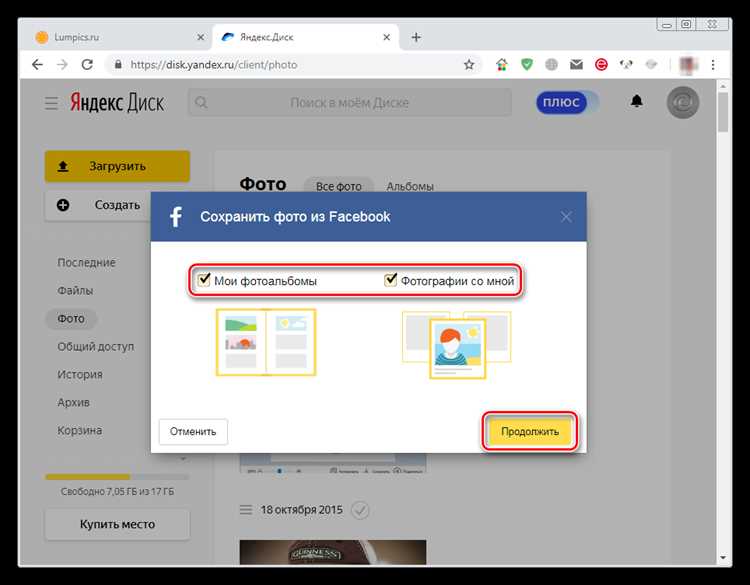The height and width of the screenshot is (585, 750).
Task: Open the green shield extension
Action: (527, 64)
